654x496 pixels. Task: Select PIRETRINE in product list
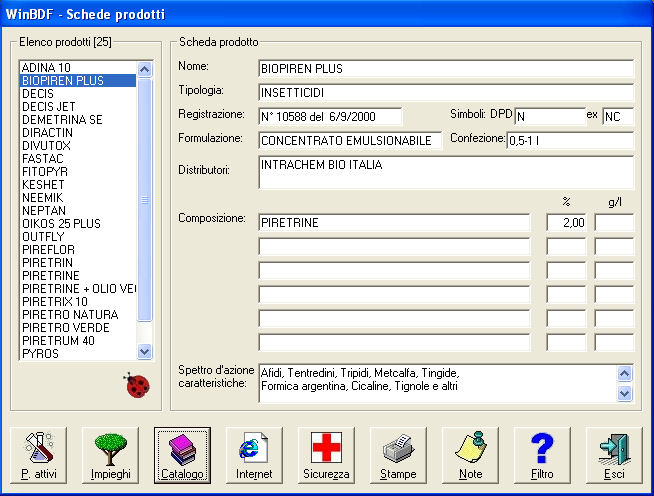point(78,275)
